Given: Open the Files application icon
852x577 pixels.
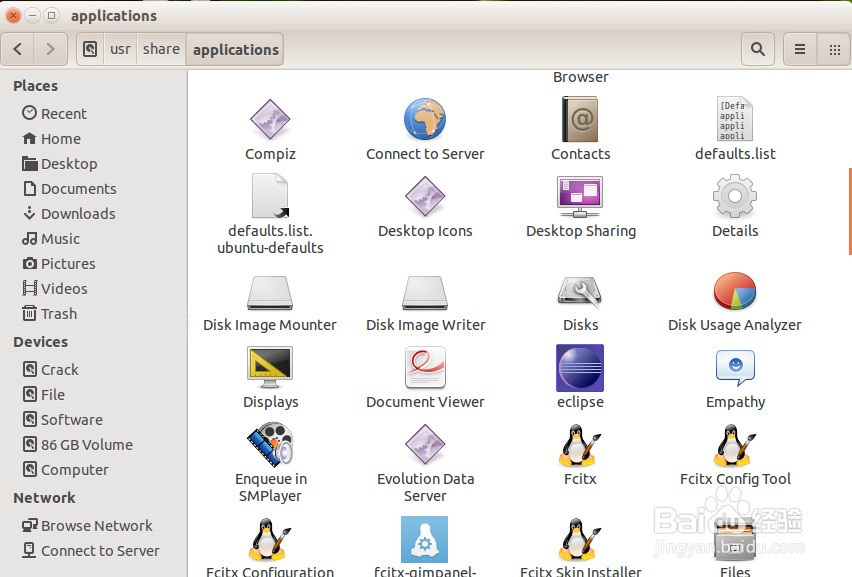Looking at the screenshot, I should point(735,541).
